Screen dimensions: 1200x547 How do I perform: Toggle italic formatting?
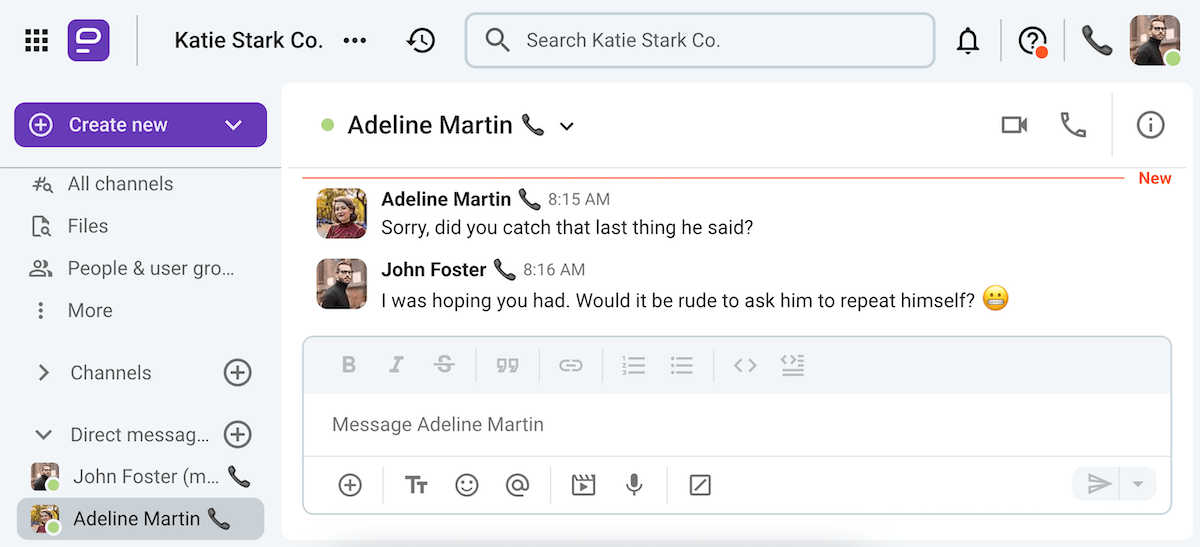coord(396,365)
